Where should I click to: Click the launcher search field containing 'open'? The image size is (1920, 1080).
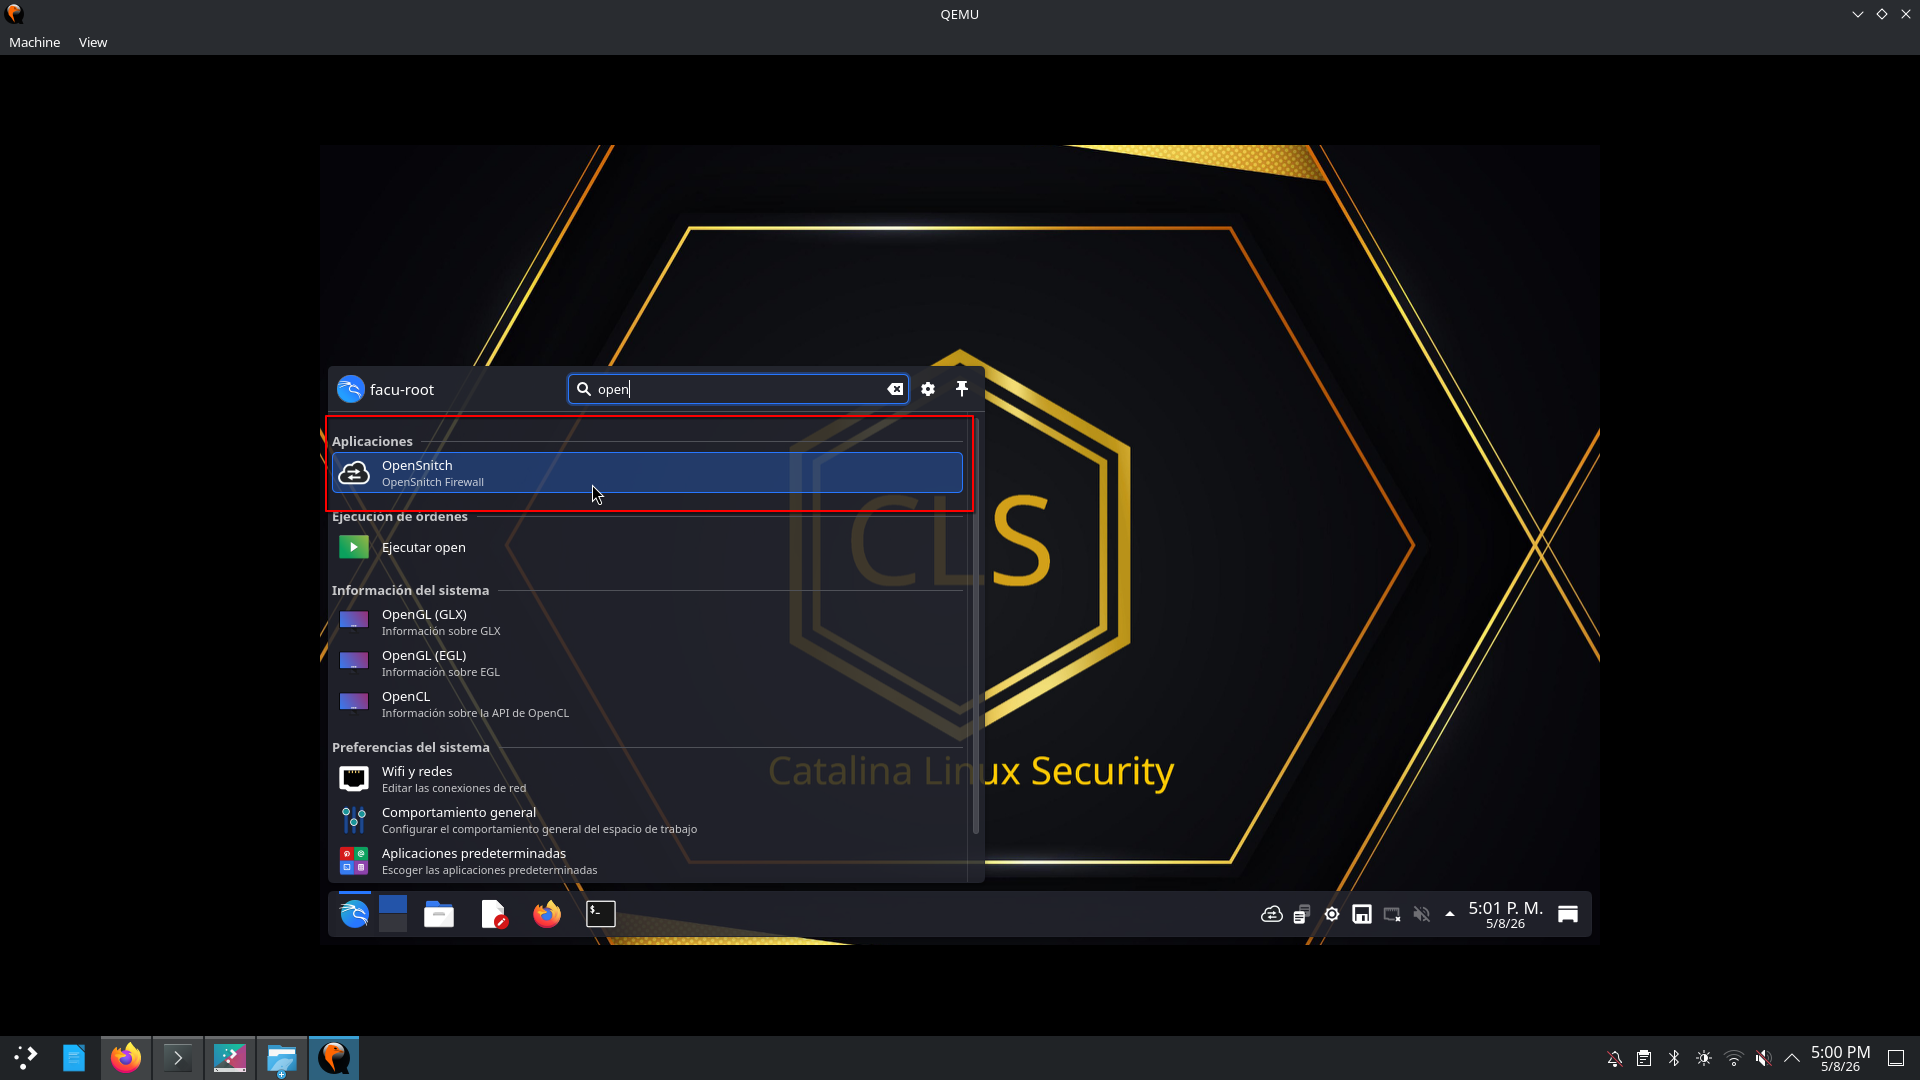pyautogui.click(x=738, y=389)
